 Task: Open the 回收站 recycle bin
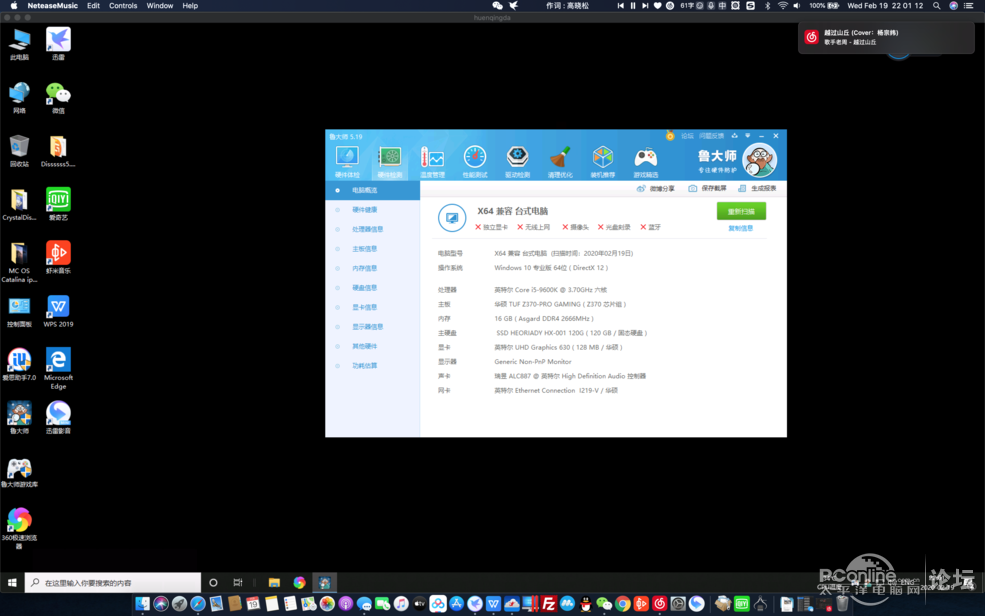click(19, 151)
